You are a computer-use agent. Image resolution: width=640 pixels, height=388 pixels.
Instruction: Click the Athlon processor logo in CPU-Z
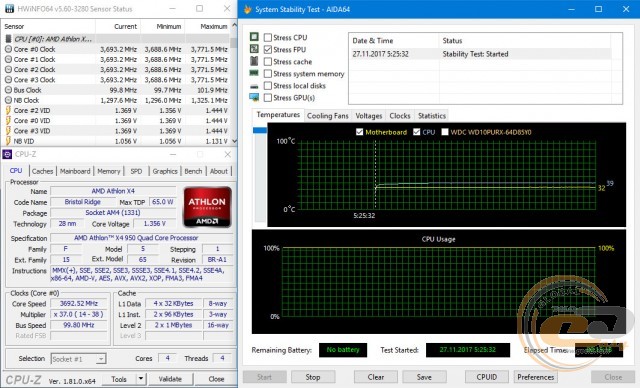tap(207, 207)
